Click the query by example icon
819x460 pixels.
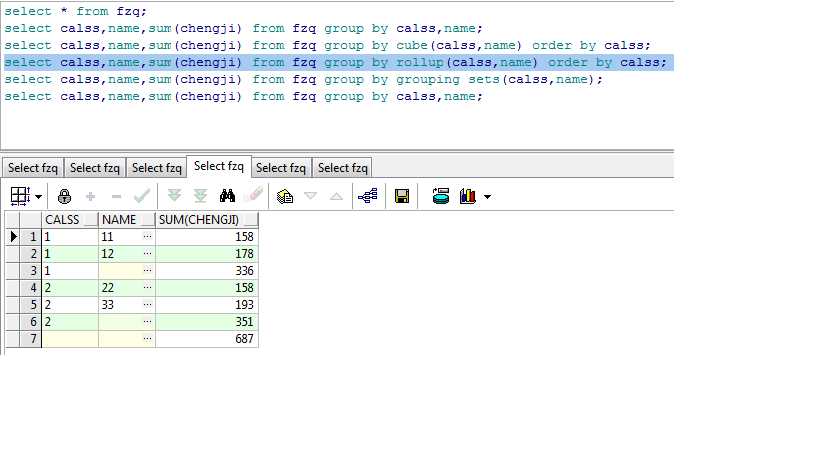coord(285,196)
